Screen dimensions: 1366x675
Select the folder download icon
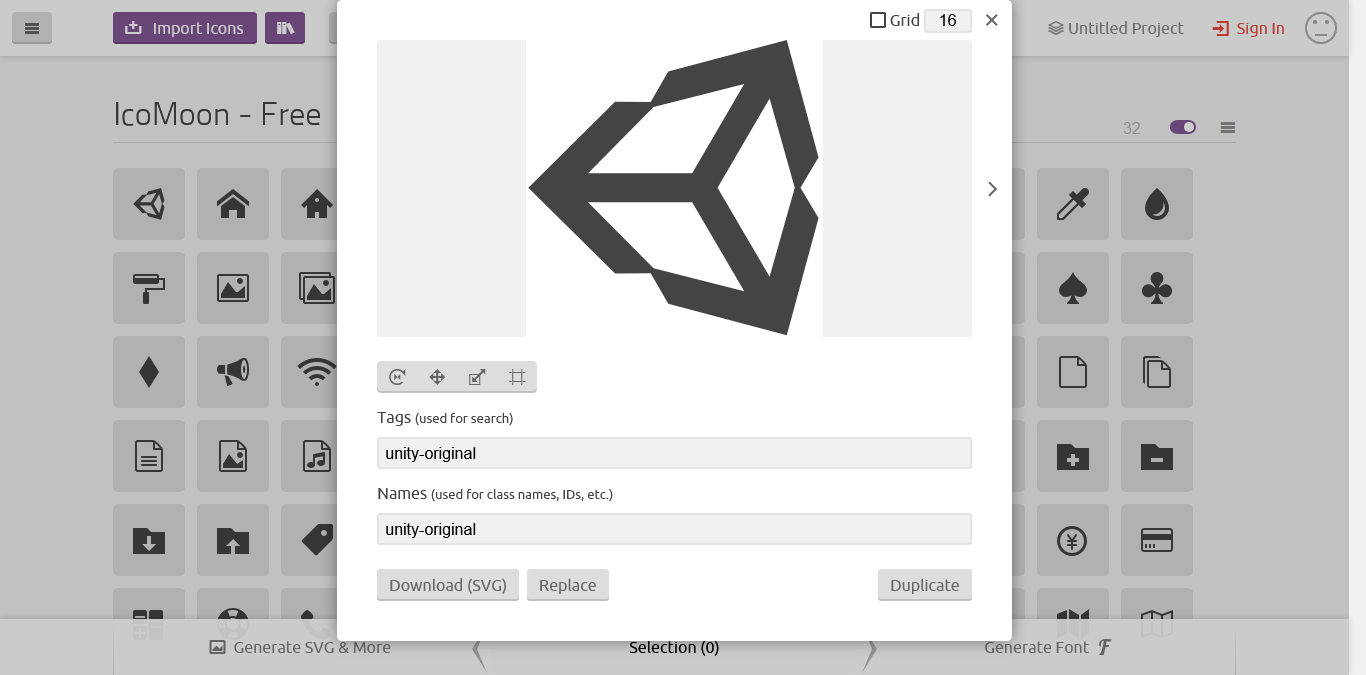(149, 540)
